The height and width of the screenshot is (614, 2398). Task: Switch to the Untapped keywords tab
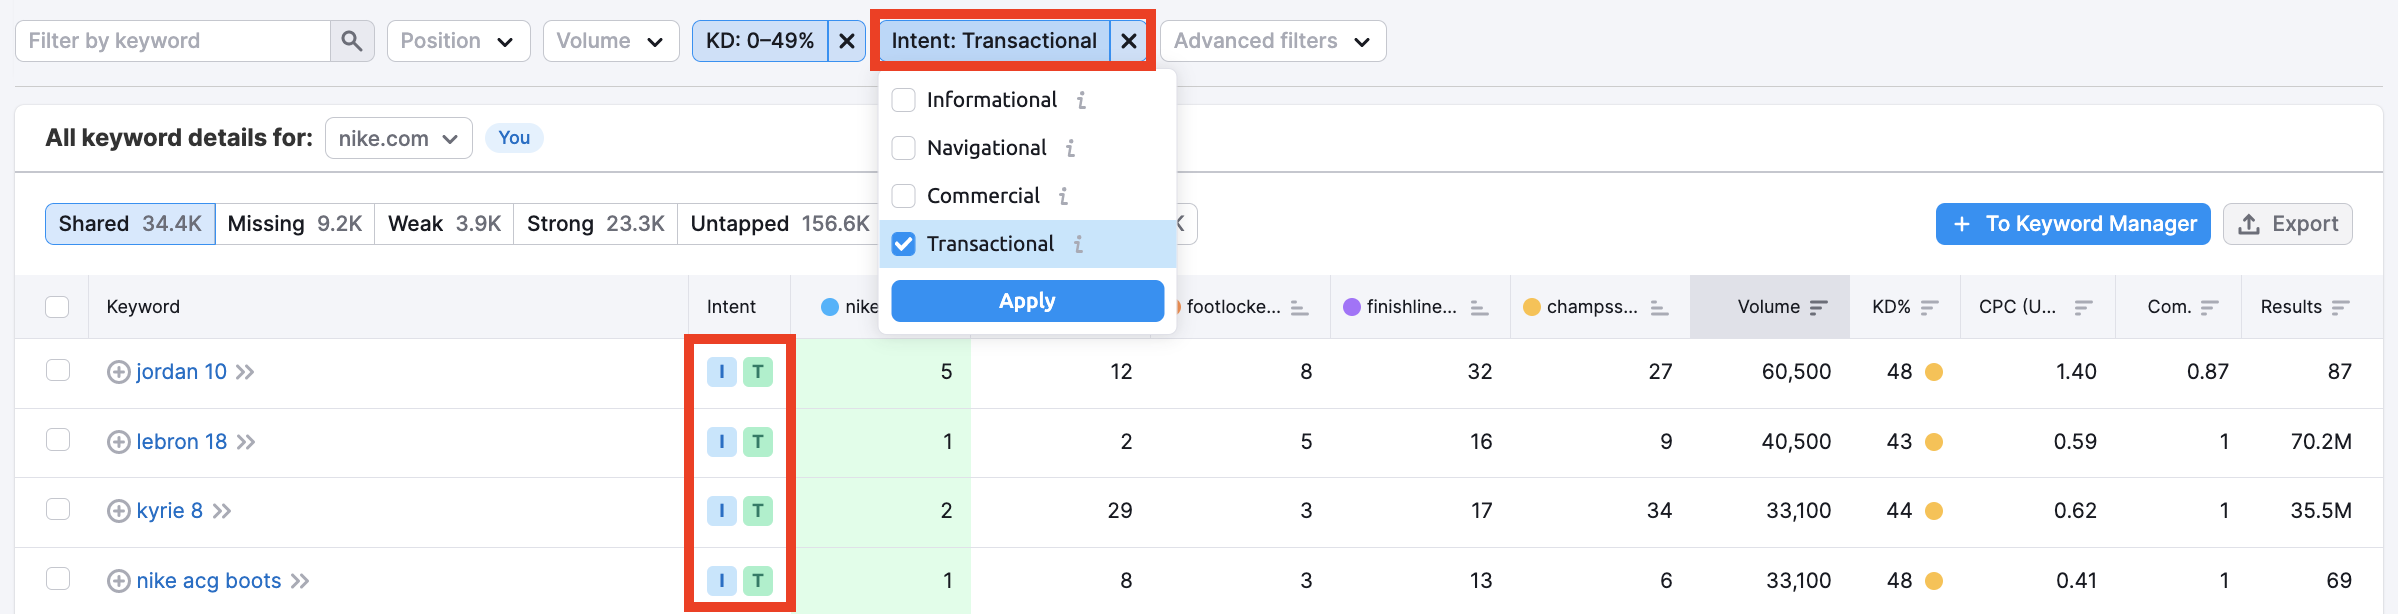[x=779, y=224]
